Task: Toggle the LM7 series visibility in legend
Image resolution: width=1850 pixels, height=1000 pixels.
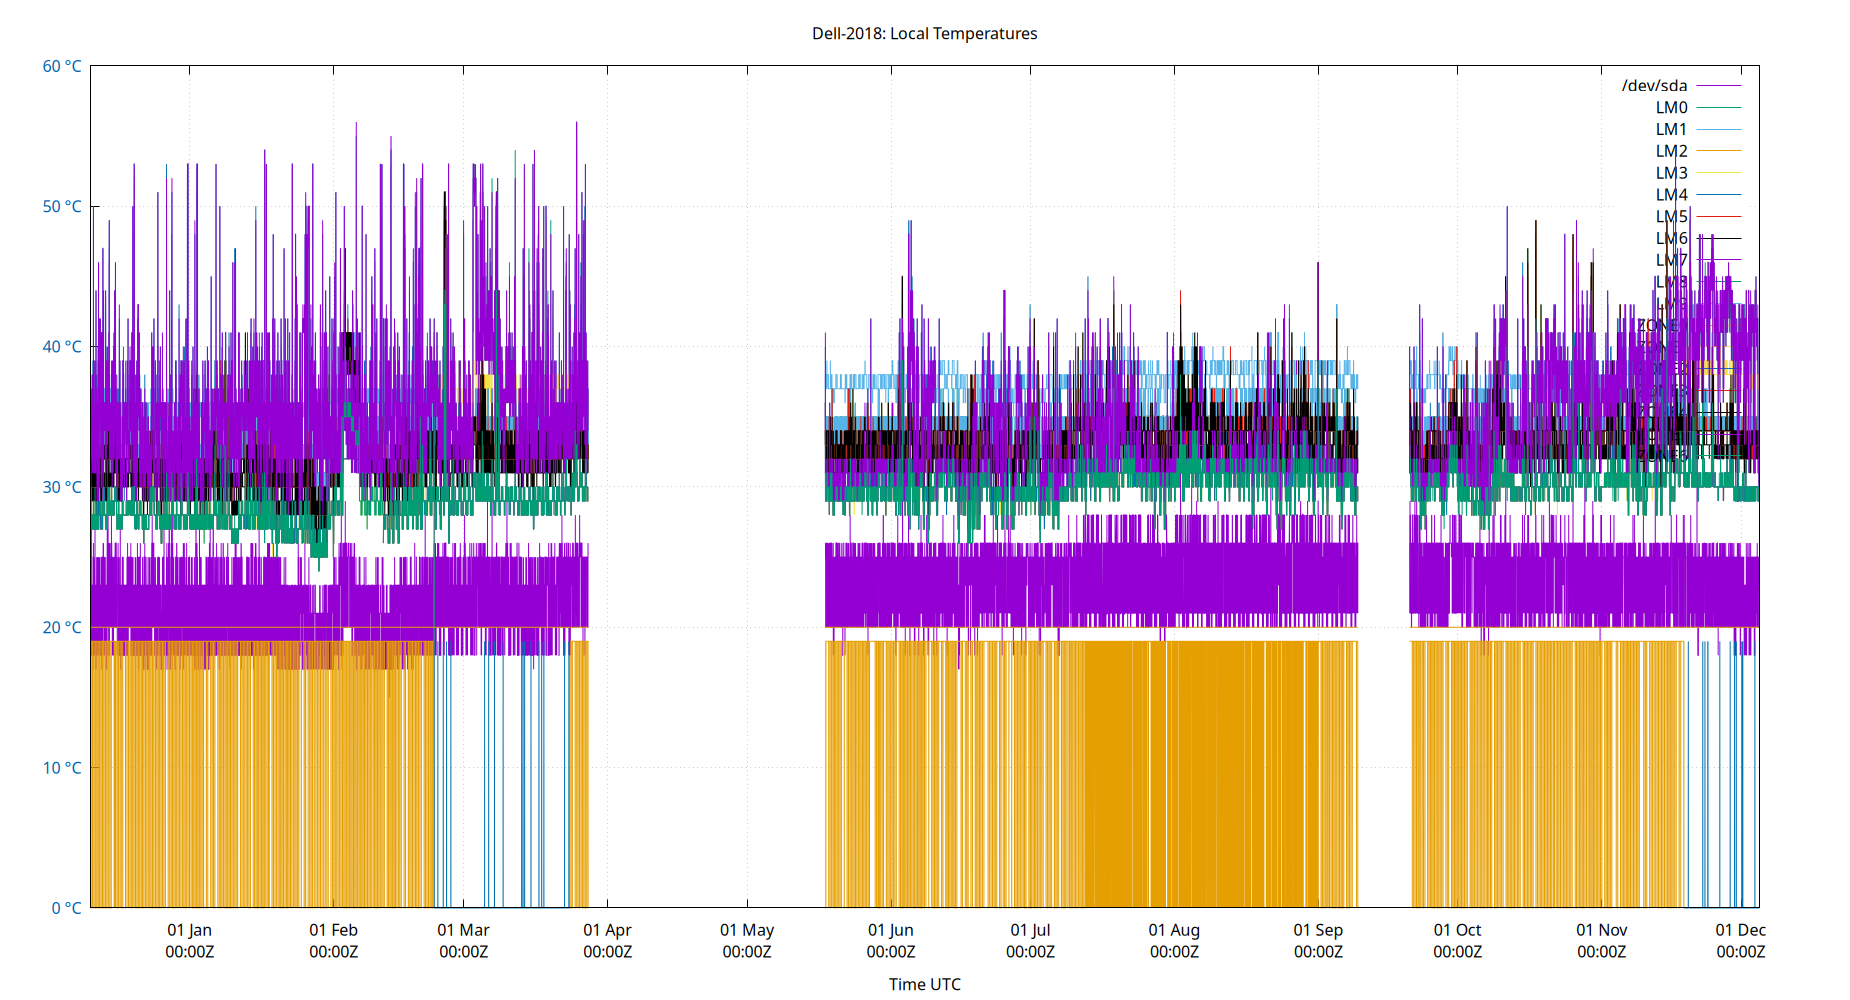Action: (x=1672, y=258)
